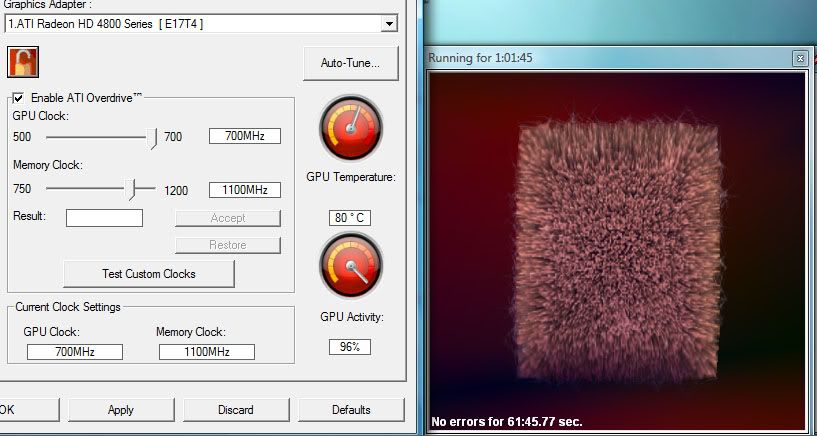Screen dimensions: 817x436
Task: Click the GPU Temperature gauge
Action: point(351,128)
